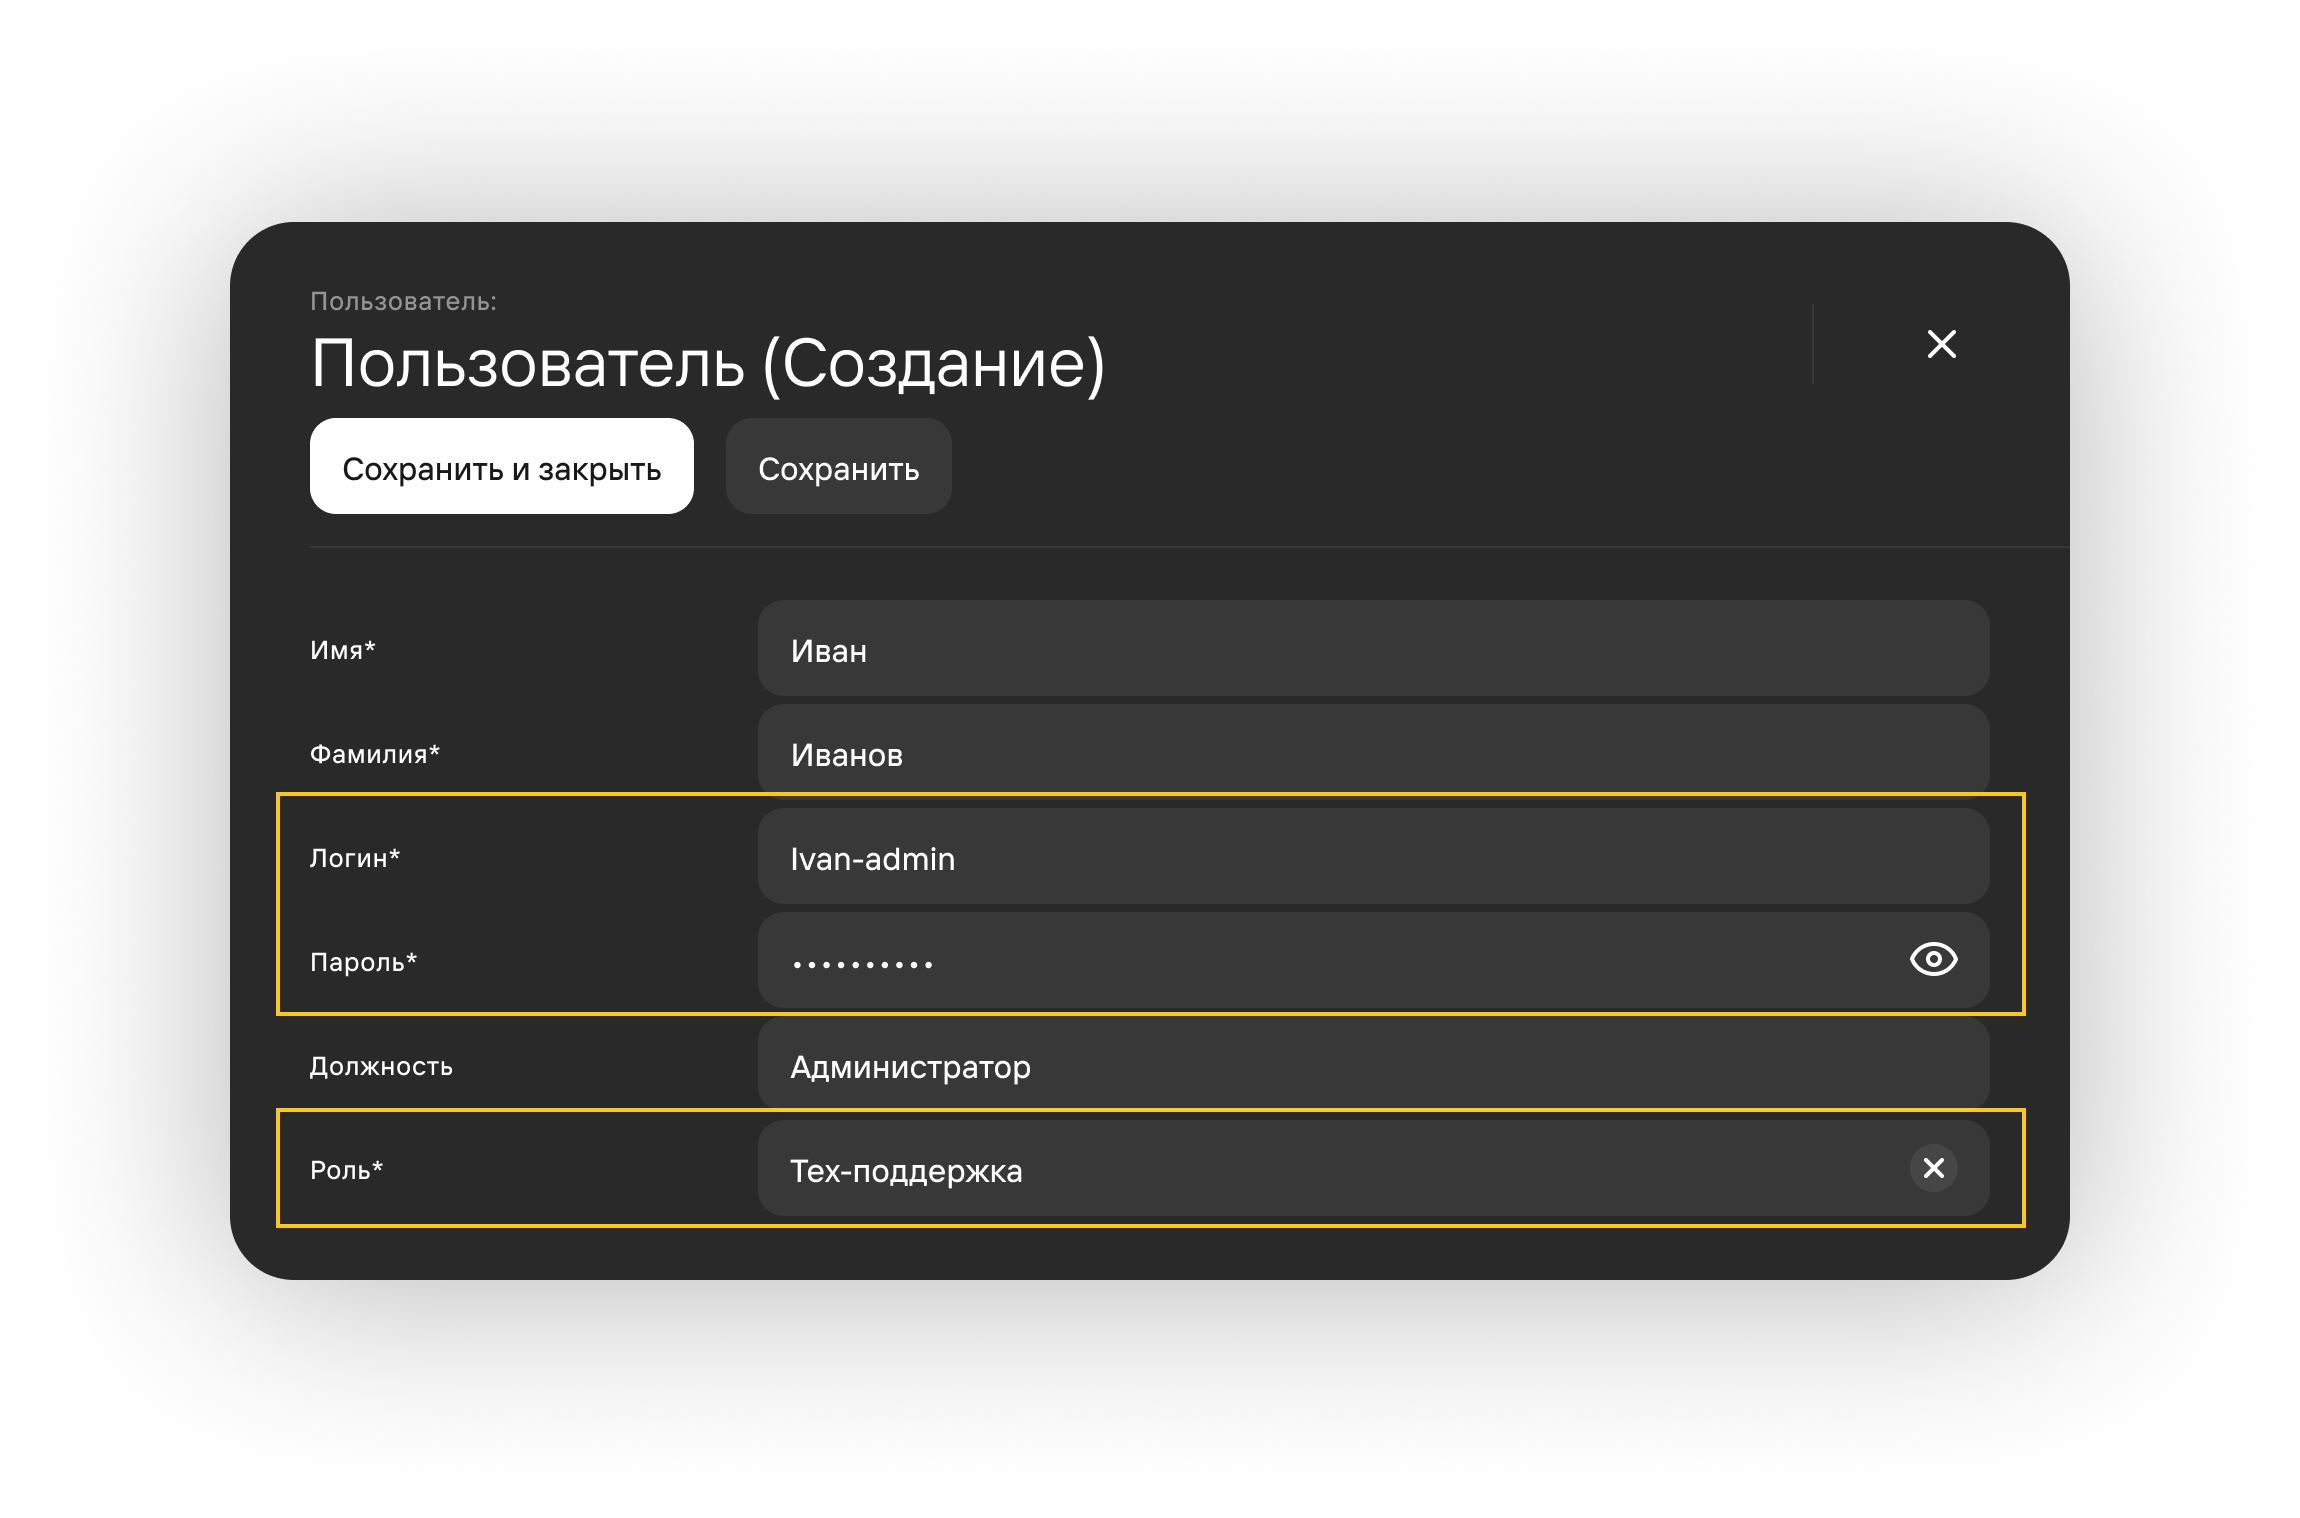The width and height of the screenshot is (2300, 1518).
Task: Click the Сохранить button
Action: click(x=838, y=467)
